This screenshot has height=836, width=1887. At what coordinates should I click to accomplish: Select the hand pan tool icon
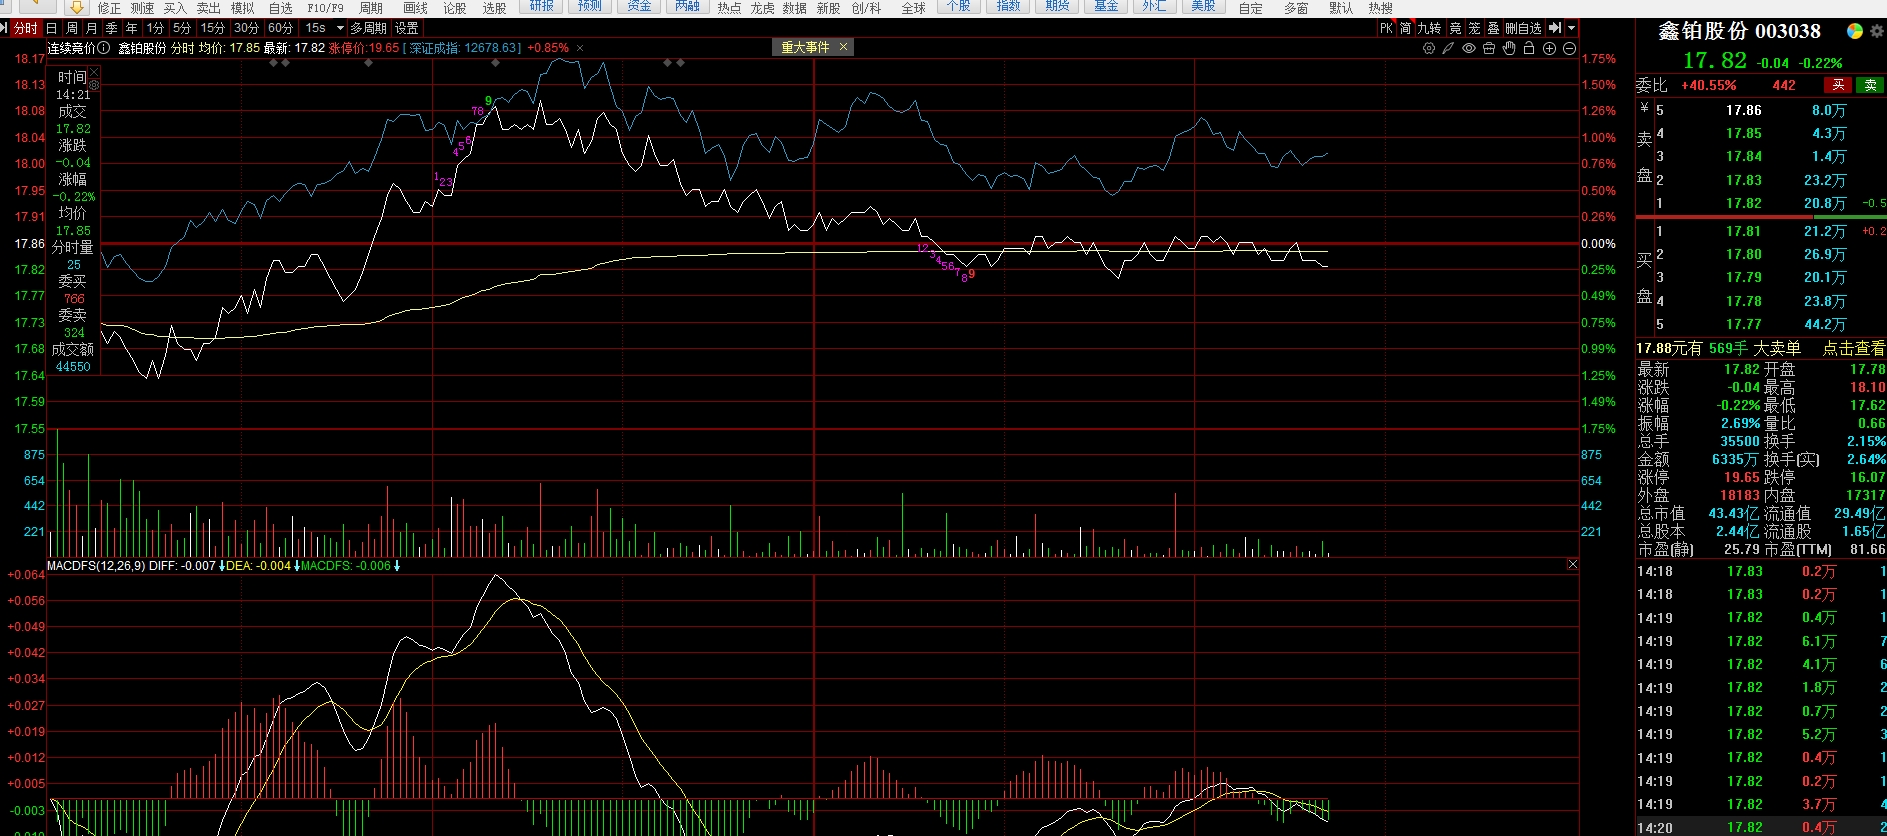(x=1509, y=48)
